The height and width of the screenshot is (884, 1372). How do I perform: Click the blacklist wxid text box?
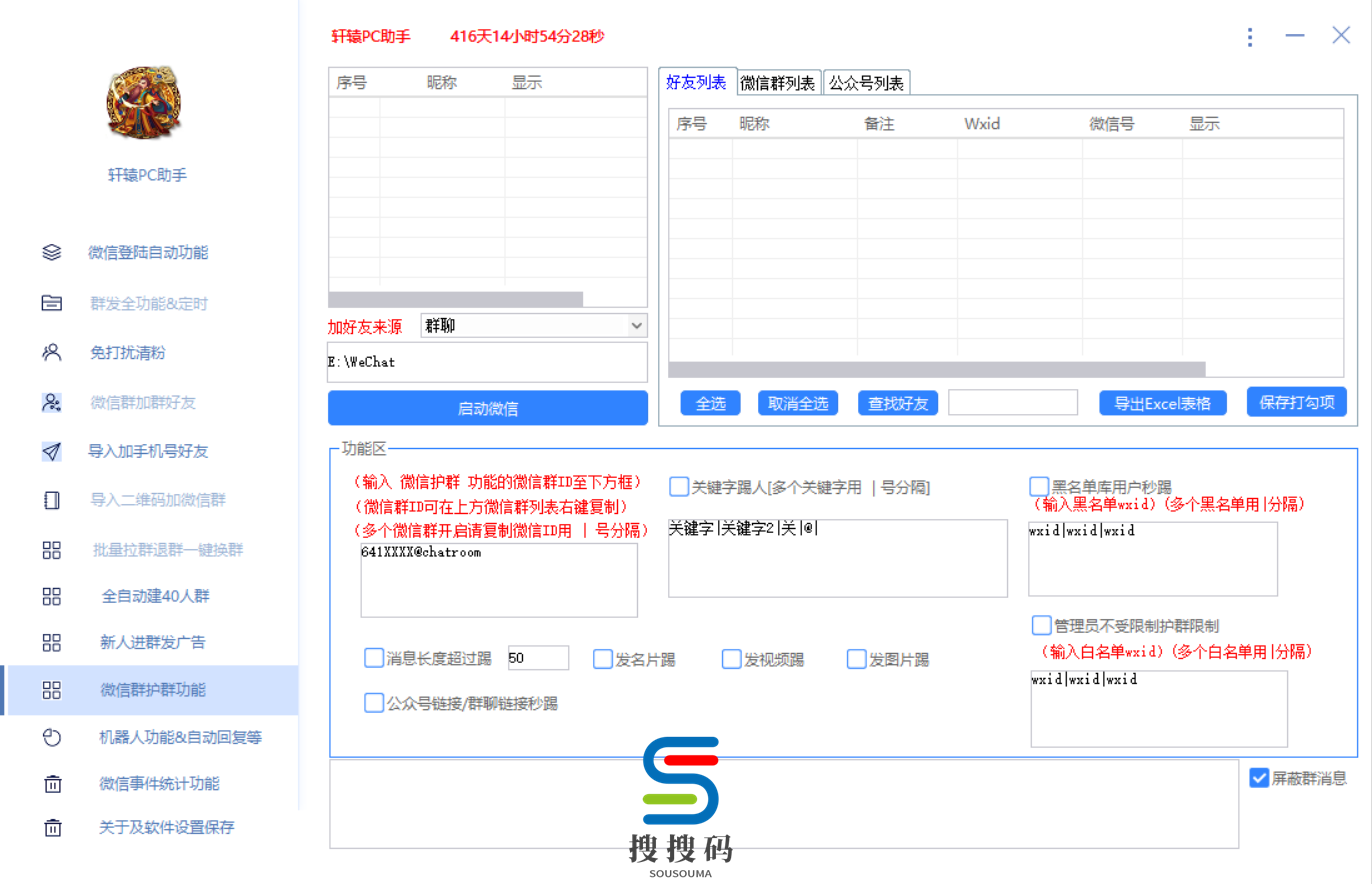pyautogui.click(x=1153, y=558)
